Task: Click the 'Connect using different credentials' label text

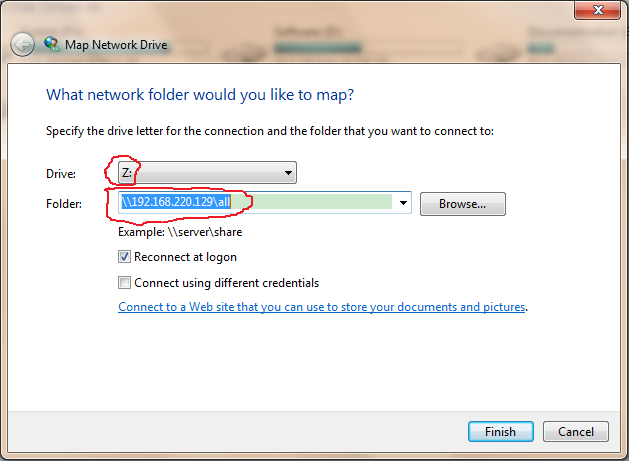Action: [227, 283]
